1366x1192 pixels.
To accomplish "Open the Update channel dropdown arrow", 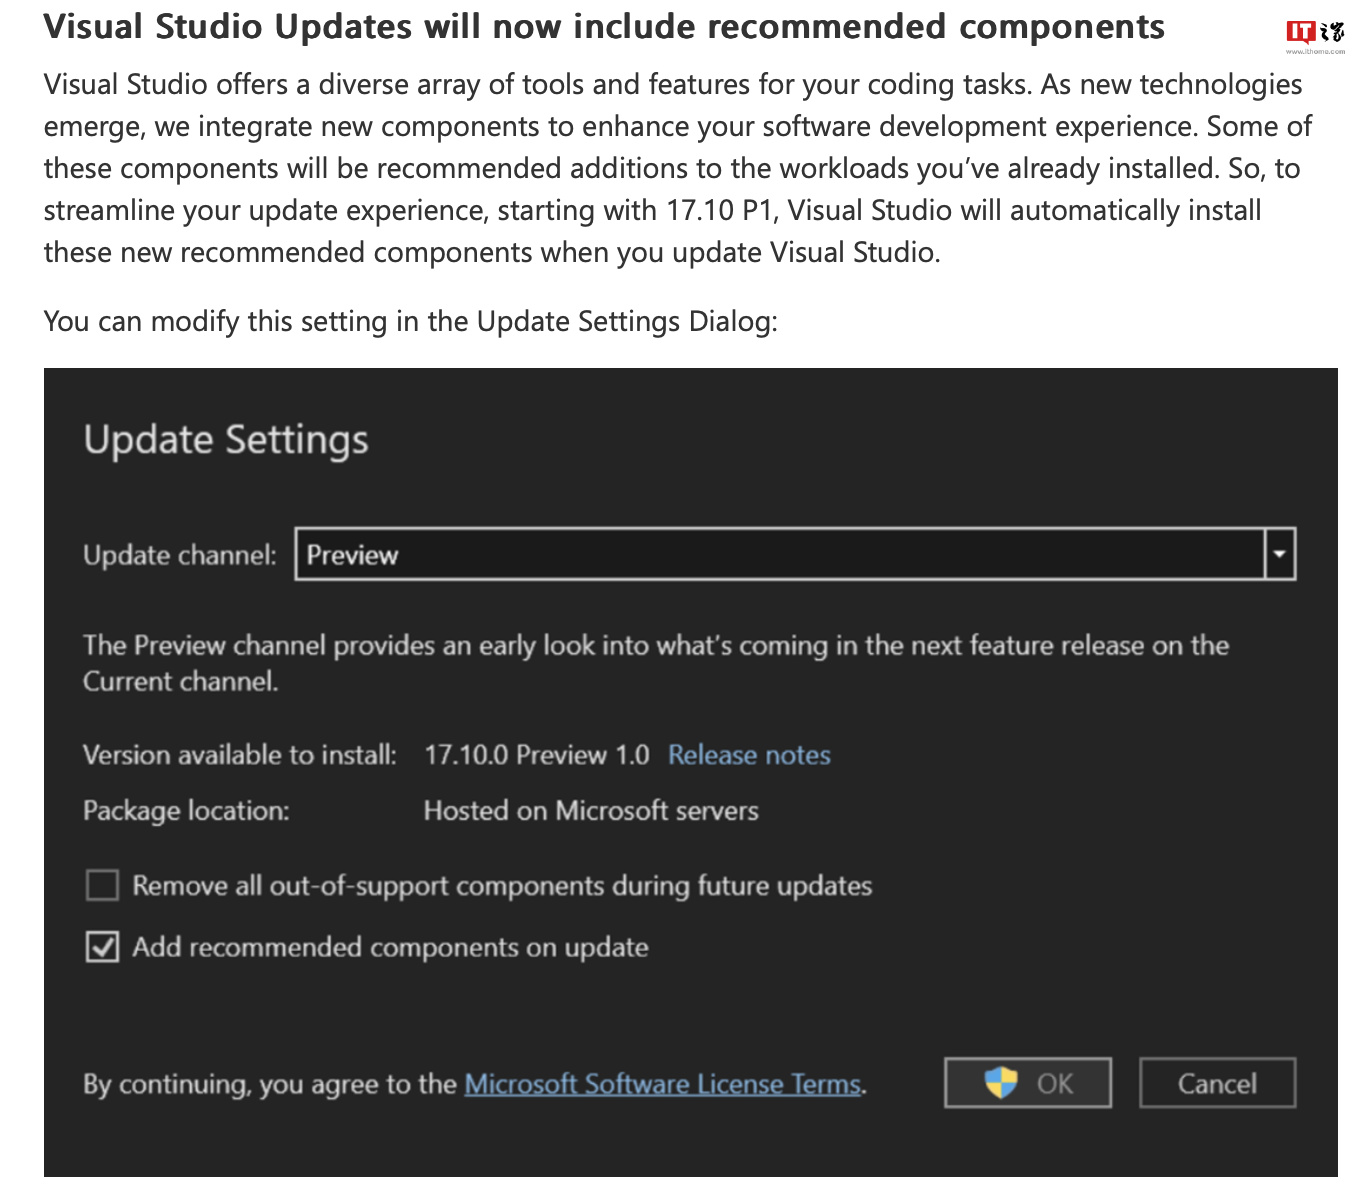I will click(x=1280, y=554).
